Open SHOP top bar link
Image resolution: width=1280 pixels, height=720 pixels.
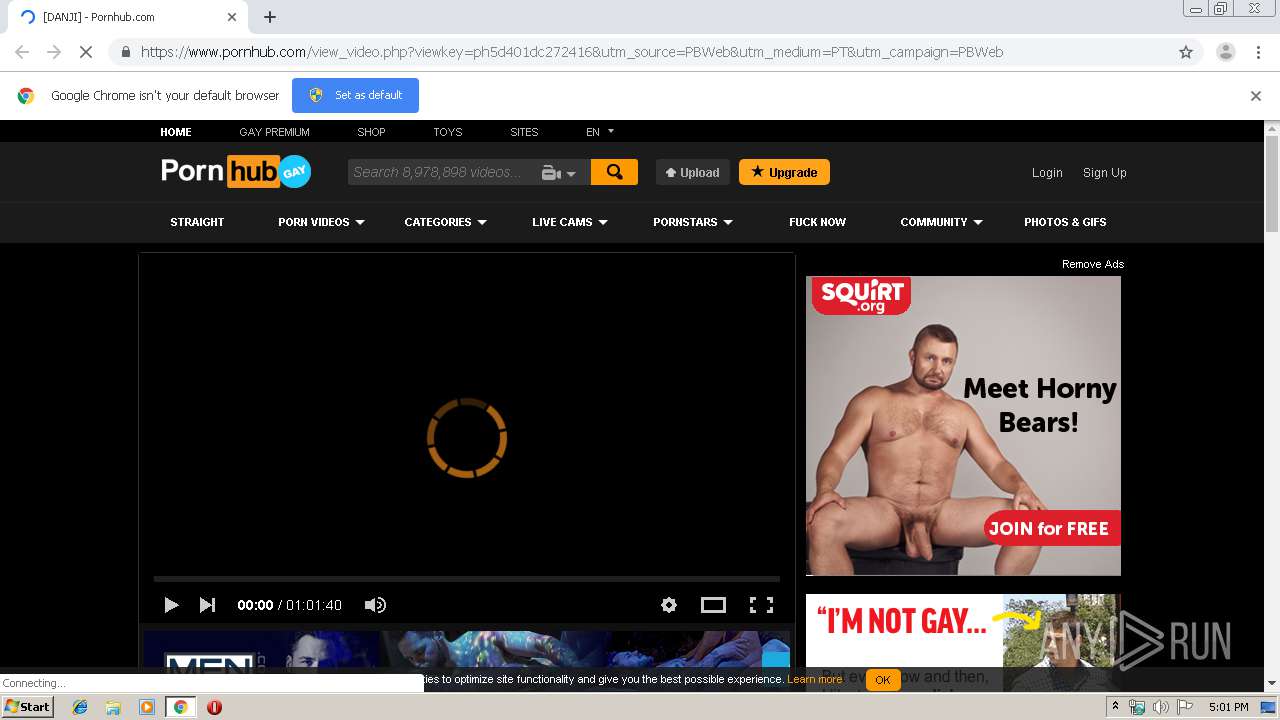click(x=371, y=132)
